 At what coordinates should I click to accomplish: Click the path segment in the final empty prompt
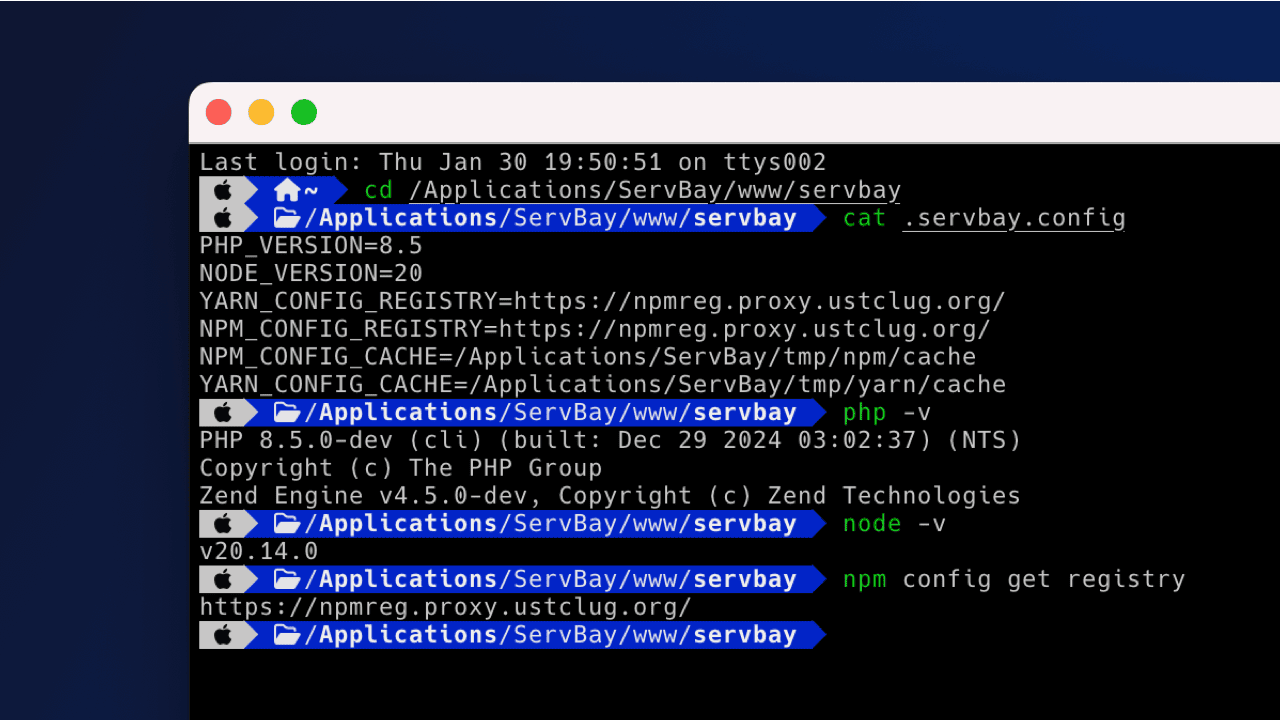pos(550,635)
